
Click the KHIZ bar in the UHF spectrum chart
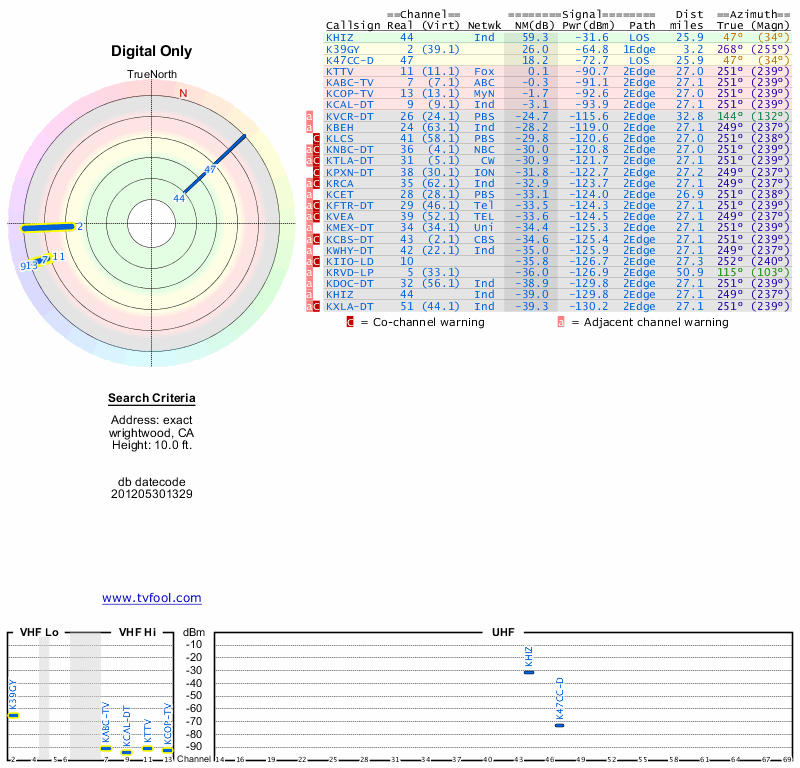point(529,672)
